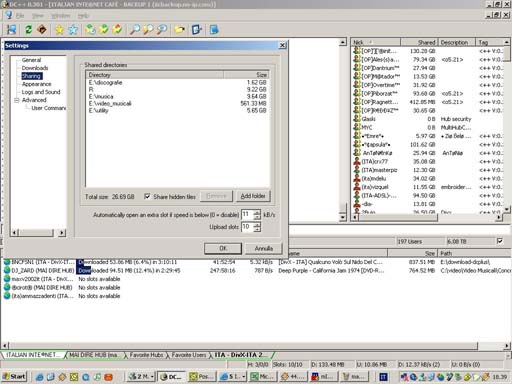
Task: Decrease the Upload slots spinner
Action: (x=257, y=230)
